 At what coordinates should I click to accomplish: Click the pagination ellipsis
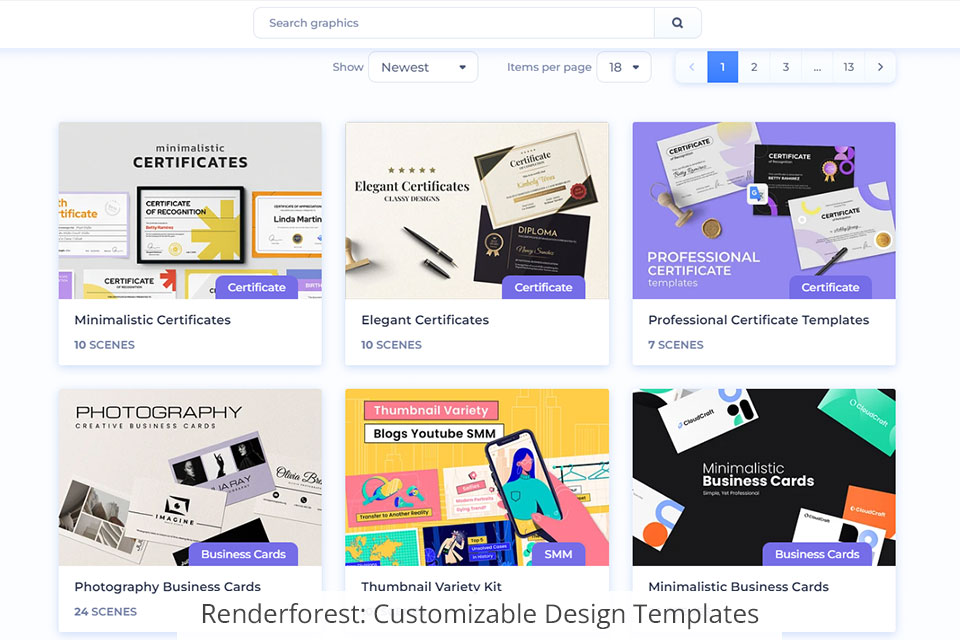(817, 67)
